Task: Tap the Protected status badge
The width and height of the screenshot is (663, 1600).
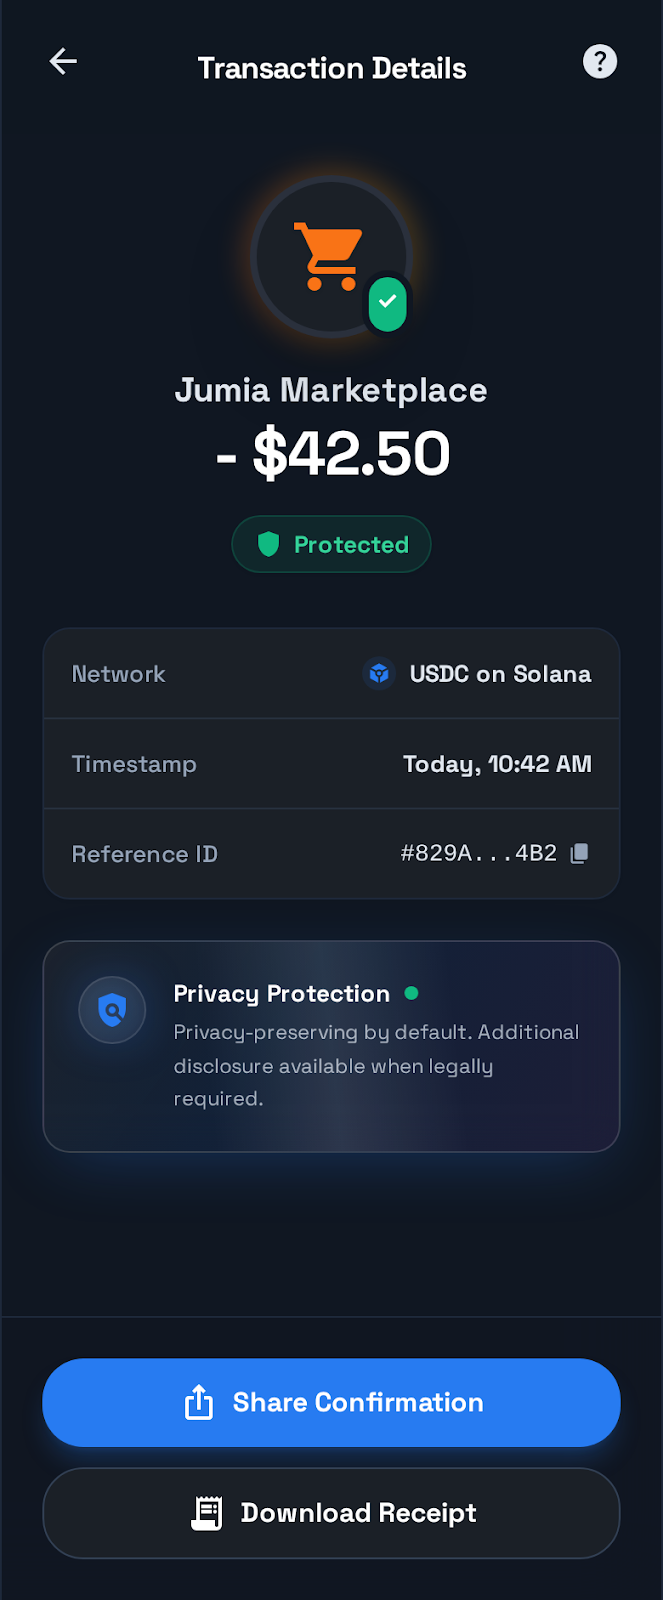Action: coord(331,544)
